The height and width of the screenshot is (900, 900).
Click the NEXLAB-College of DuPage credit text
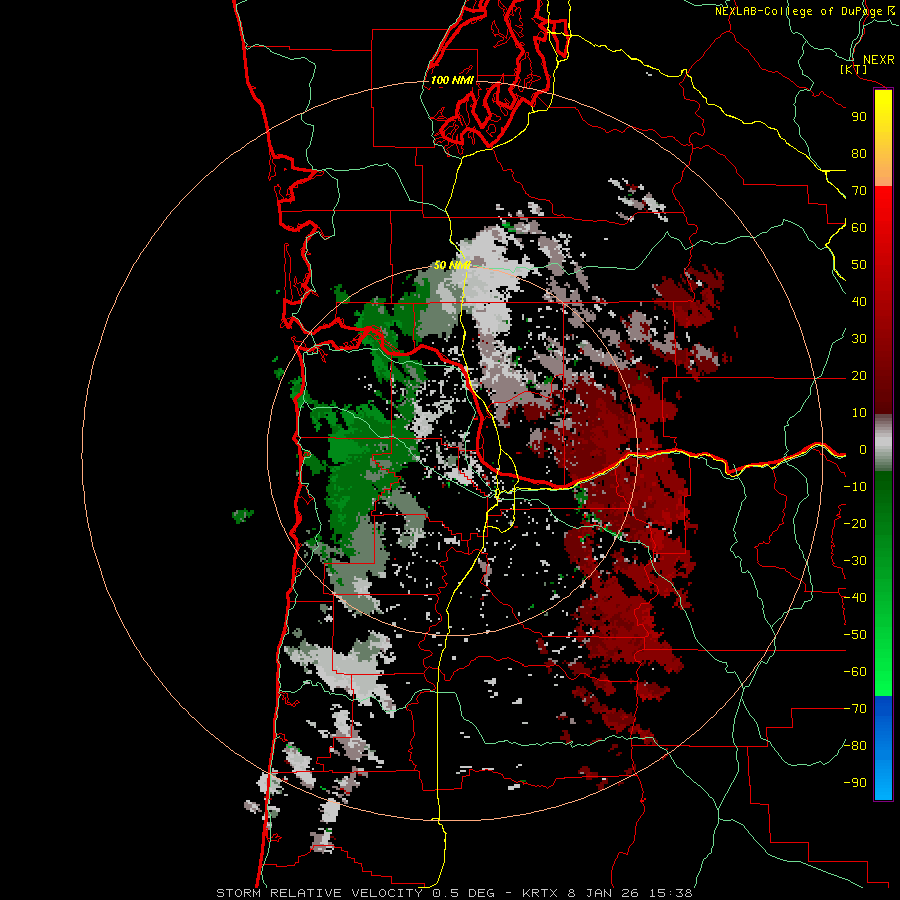(805, 11)
